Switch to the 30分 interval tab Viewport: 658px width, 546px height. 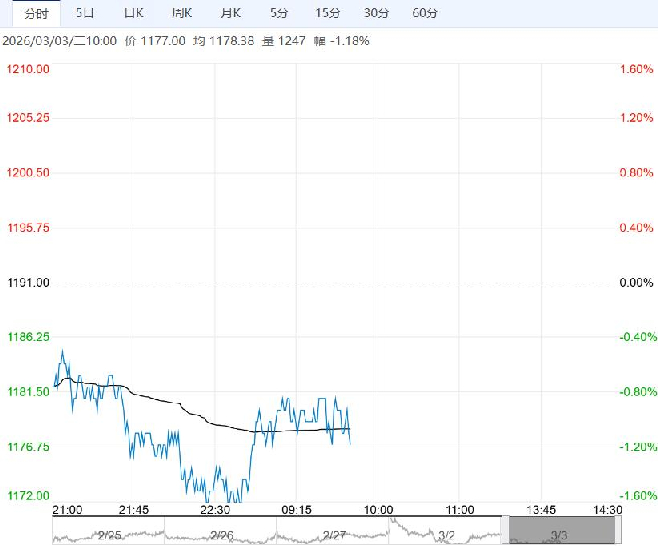pyautogui.click(x=376, y=13)
